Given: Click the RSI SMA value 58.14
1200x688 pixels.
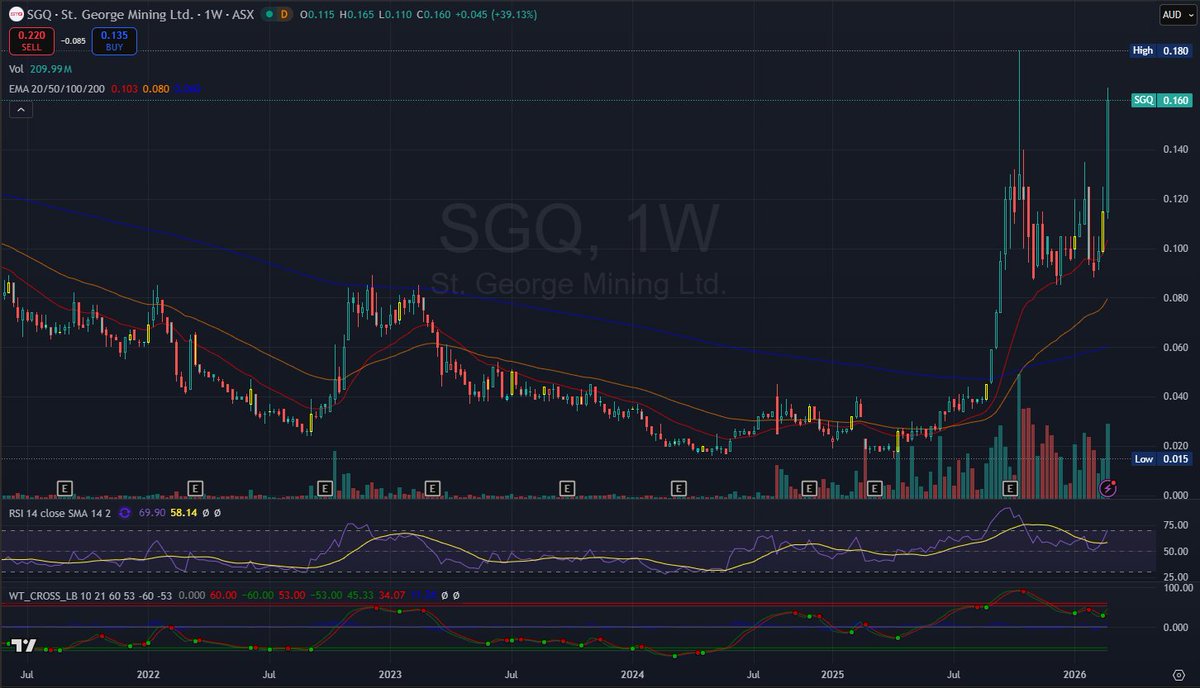Looking at the screenshot, I should [x=184, y=512].
